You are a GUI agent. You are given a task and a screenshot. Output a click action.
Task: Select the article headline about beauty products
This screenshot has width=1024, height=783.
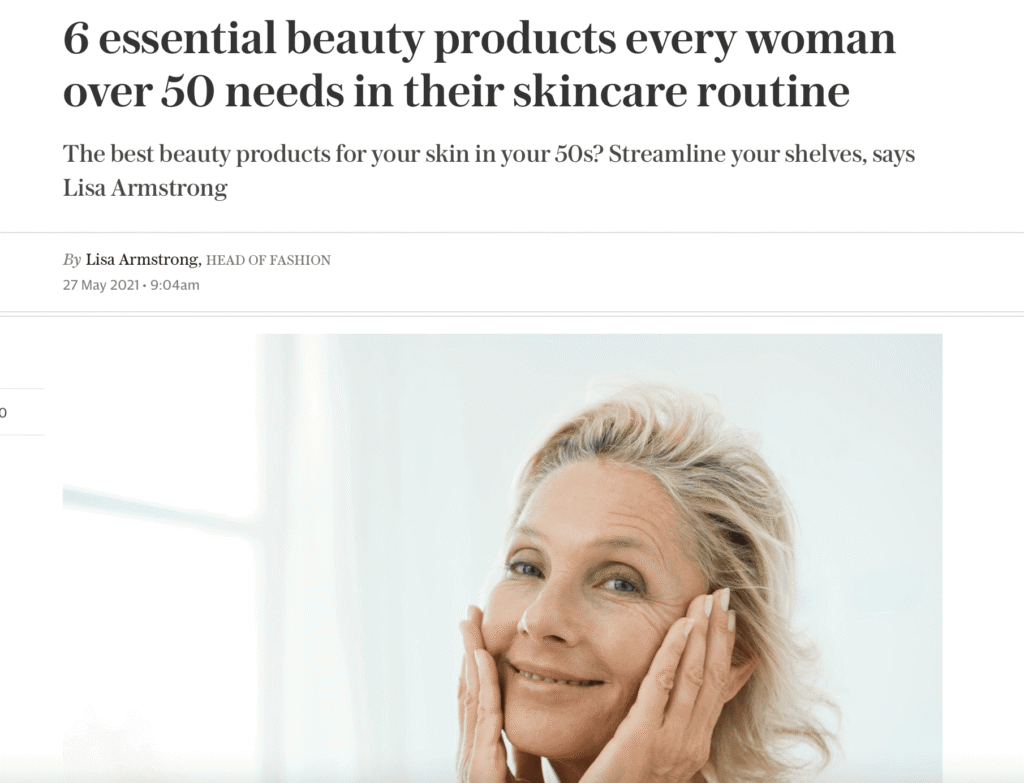[479, 65]
